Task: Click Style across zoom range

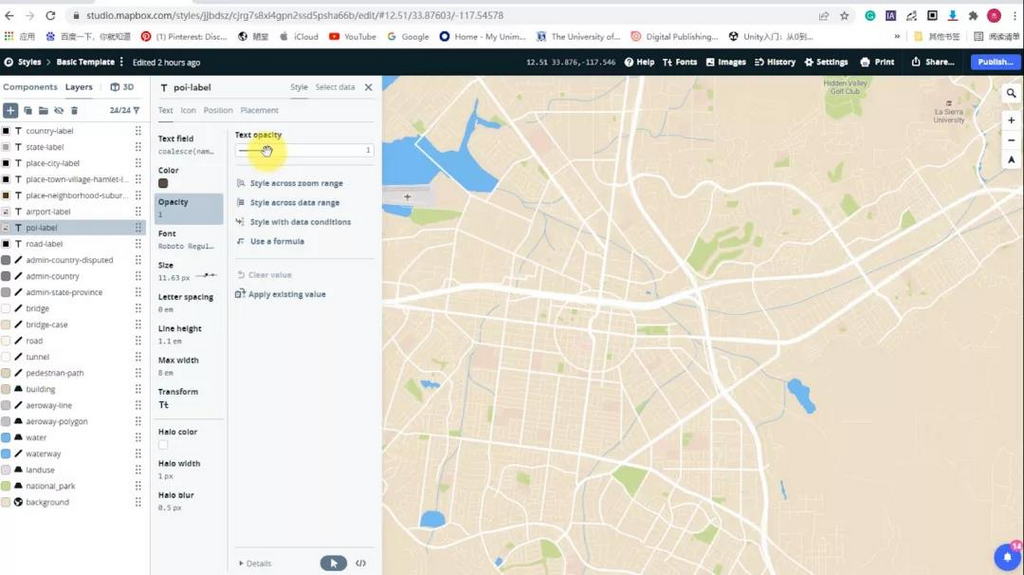Action: (x=295, y=184)
